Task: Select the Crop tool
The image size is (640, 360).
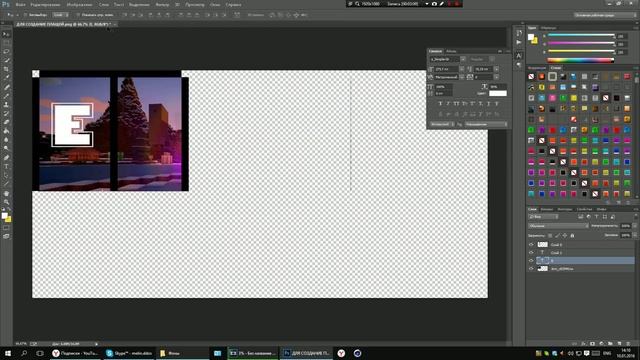Action: click(x=6, y=69)
